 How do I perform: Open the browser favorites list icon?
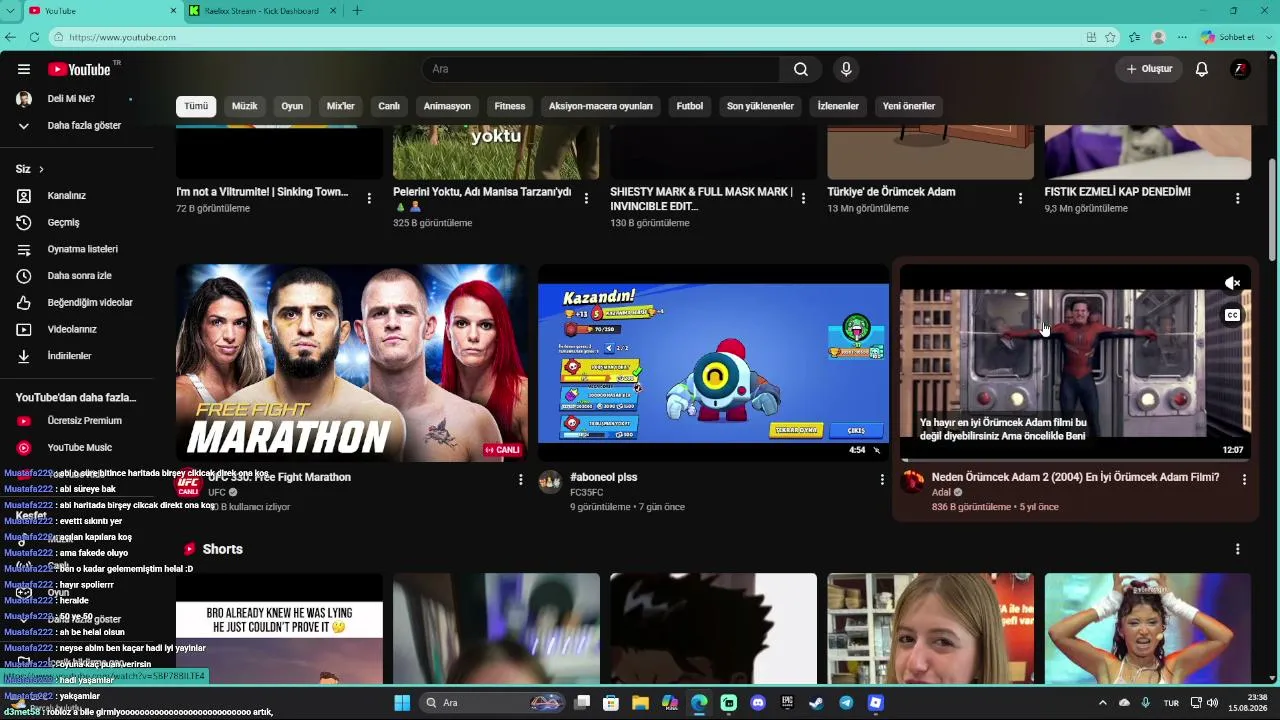1134,37
